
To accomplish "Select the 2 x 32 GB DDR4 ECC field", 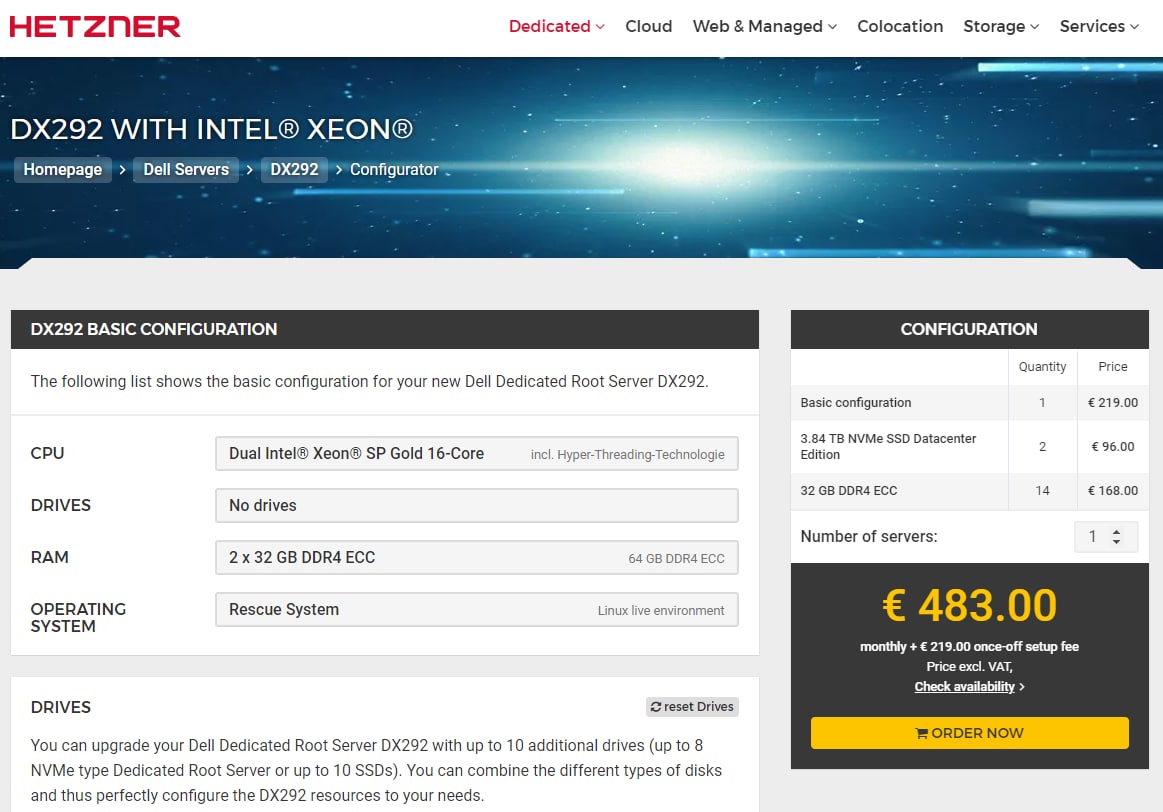I will [477, 558].
